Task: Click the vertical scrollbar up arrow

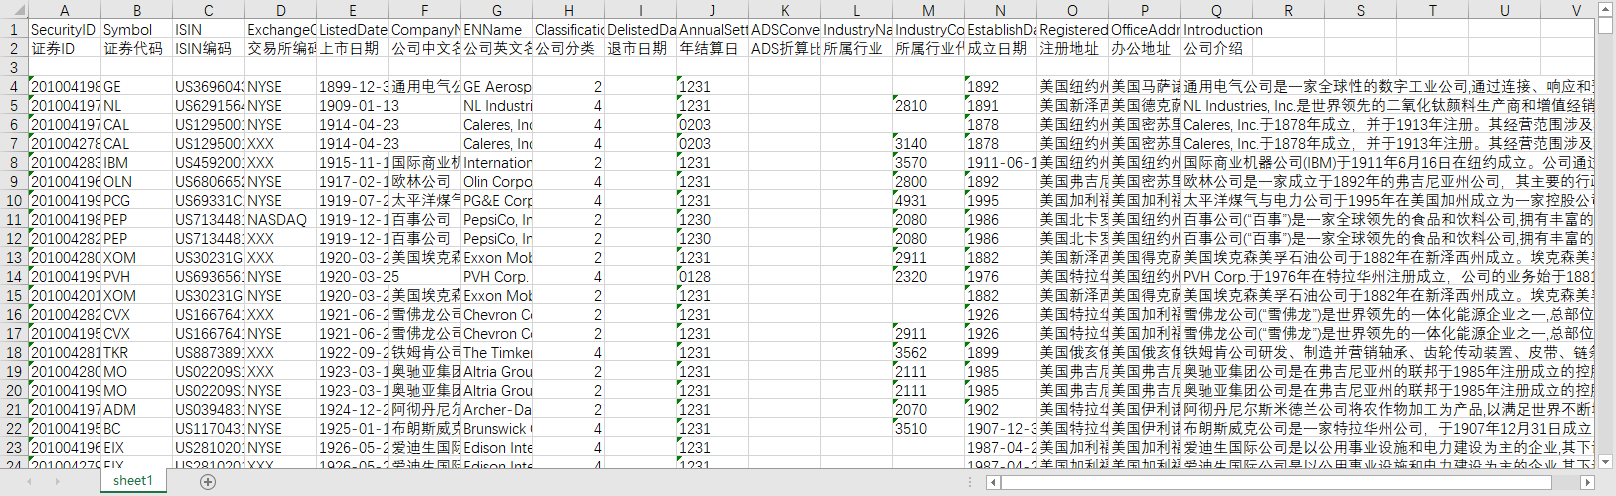Action: point(1606,9)
